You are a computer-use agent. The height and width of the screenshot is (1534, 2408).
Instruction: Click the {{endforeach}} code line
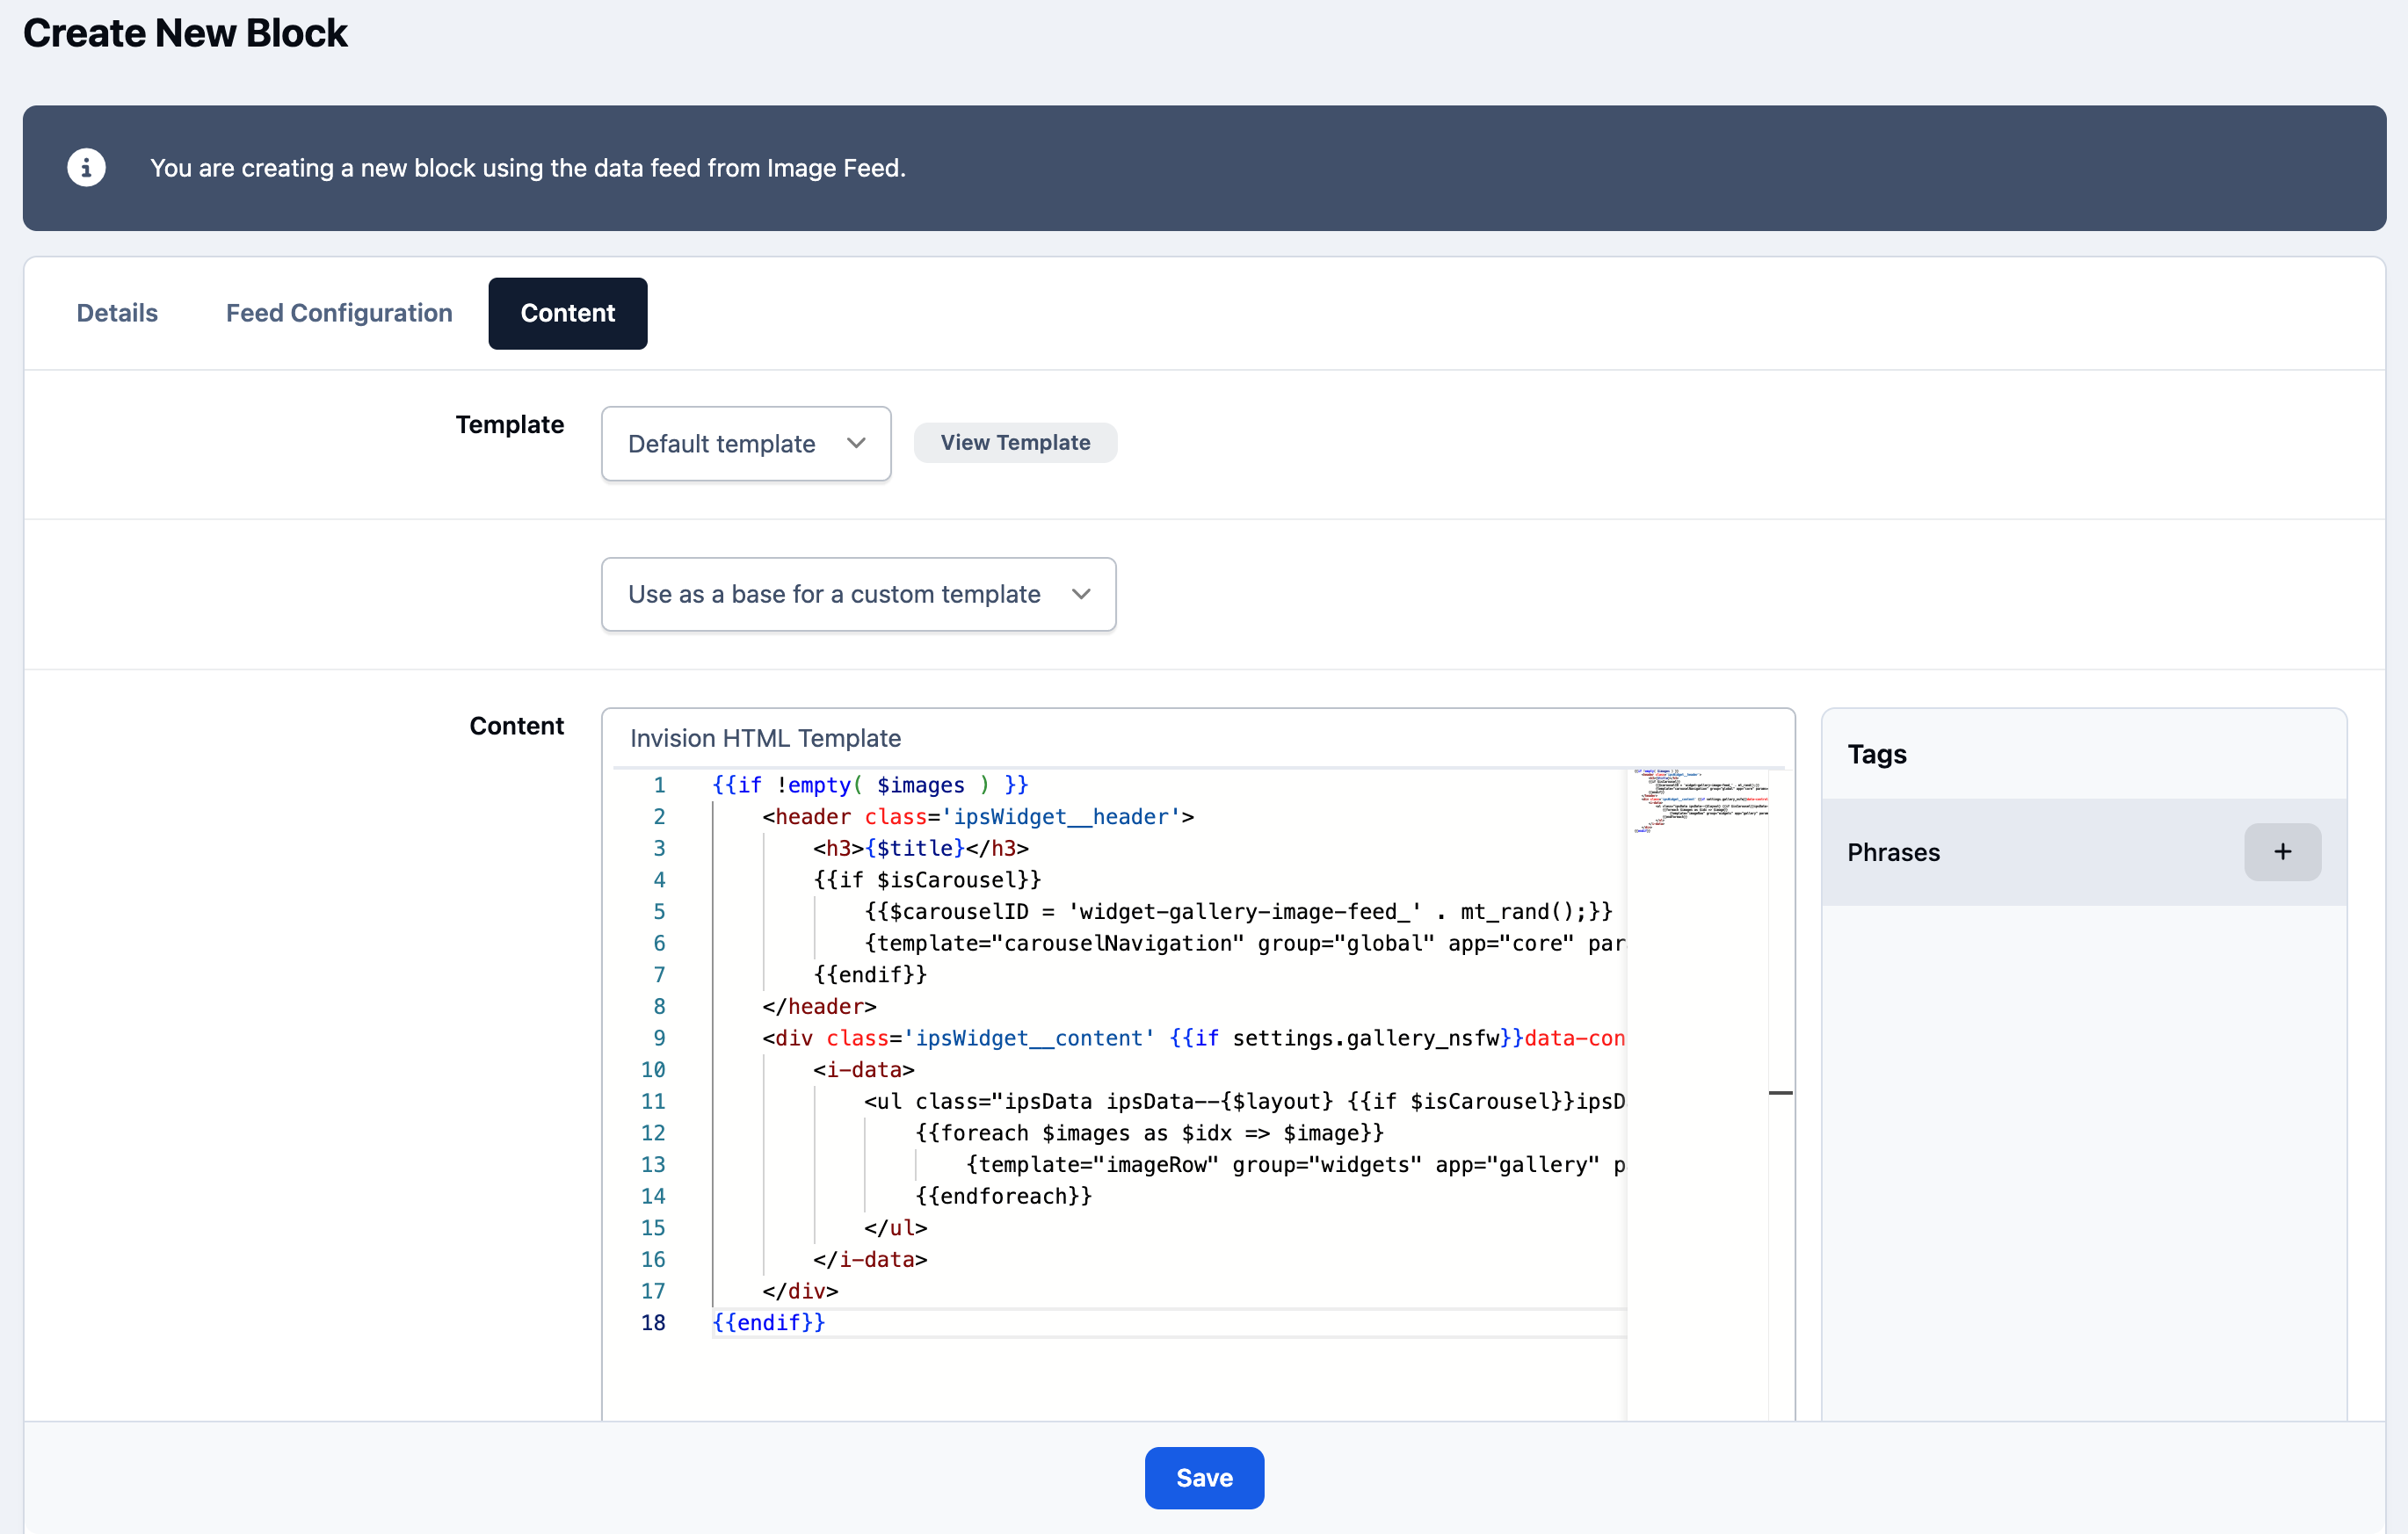(1003, 1196)
